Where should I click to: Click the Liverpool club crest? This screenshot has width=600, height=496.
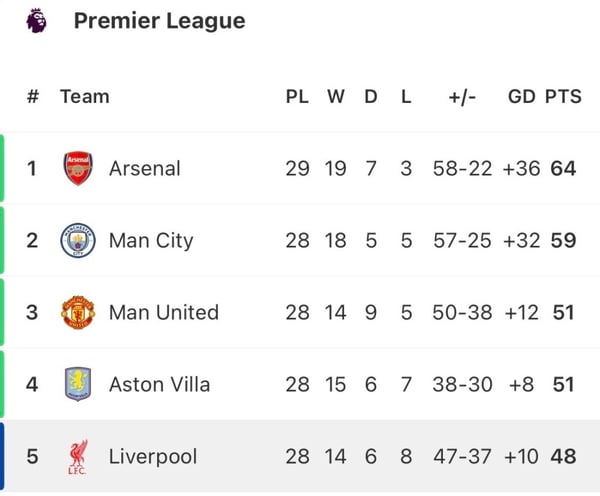tap(78, 457)
